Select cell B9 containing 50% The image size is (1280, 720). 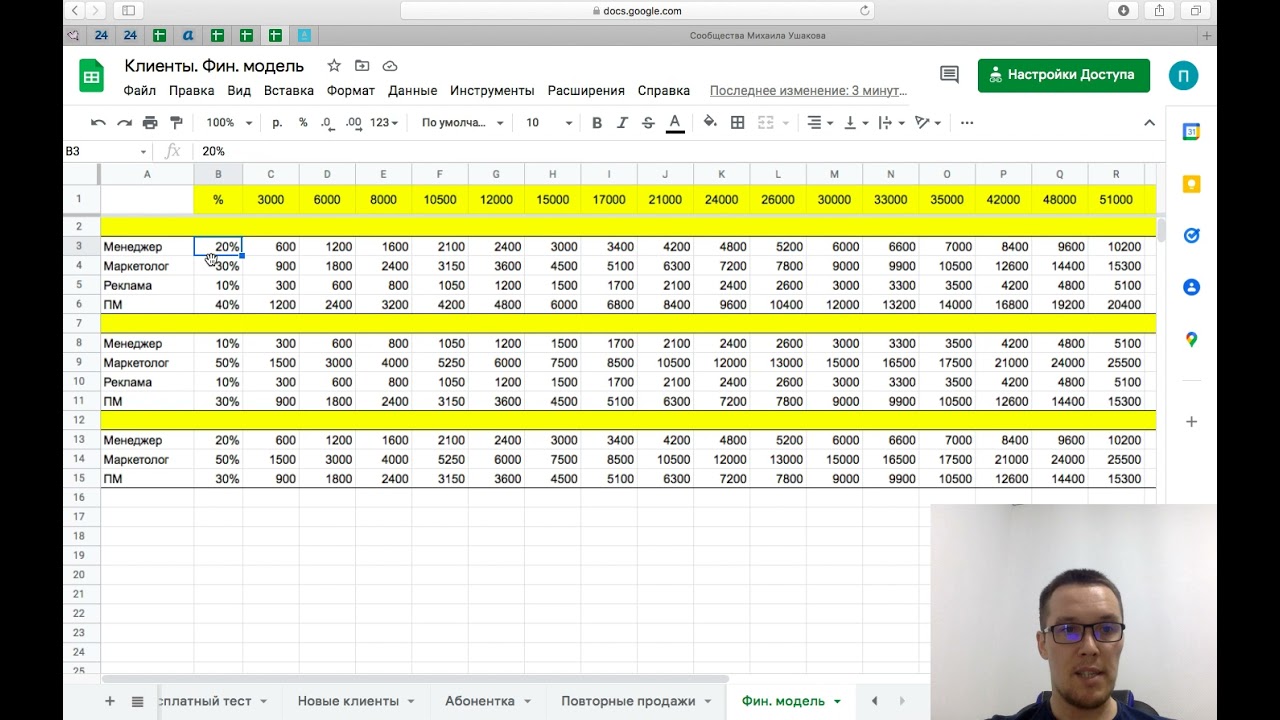pos(219,363)
